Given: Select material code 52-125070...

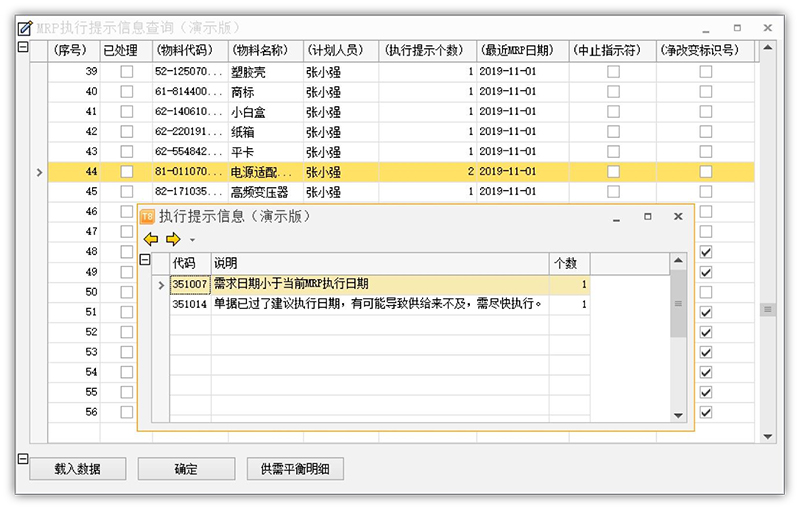Looking at the screenshot, I should tap(189, 71).
